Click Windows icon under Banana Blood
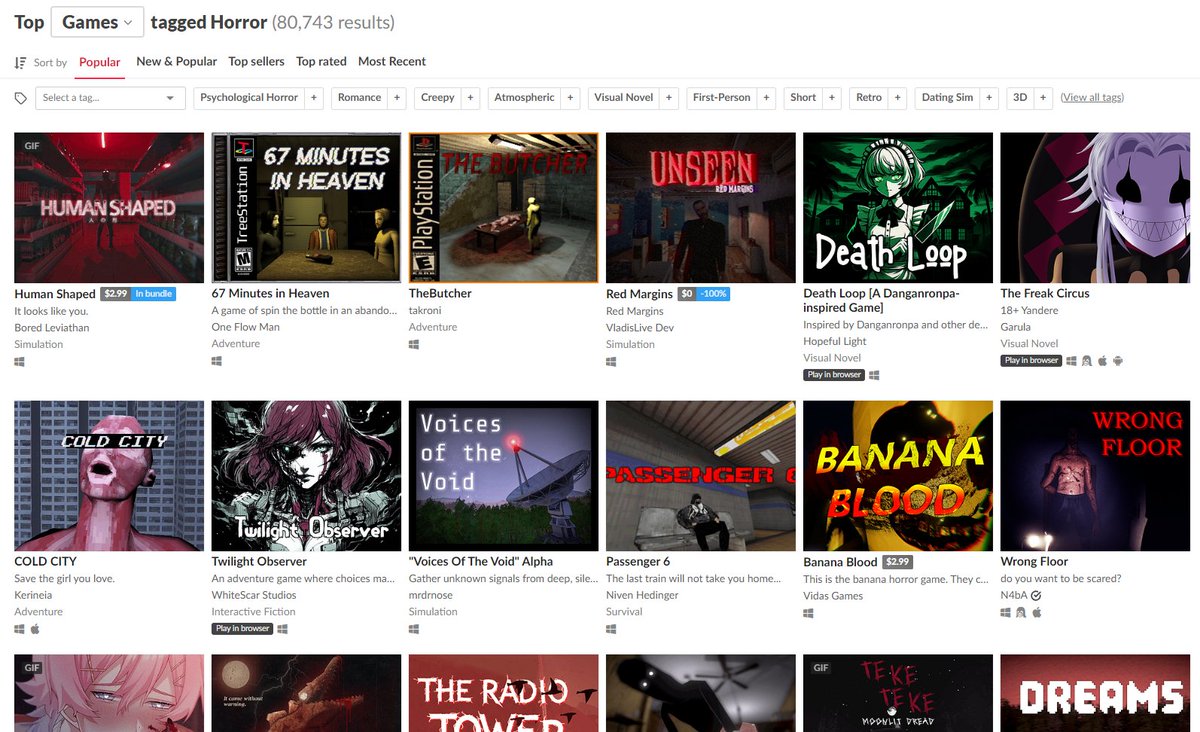 coord(809,613)
